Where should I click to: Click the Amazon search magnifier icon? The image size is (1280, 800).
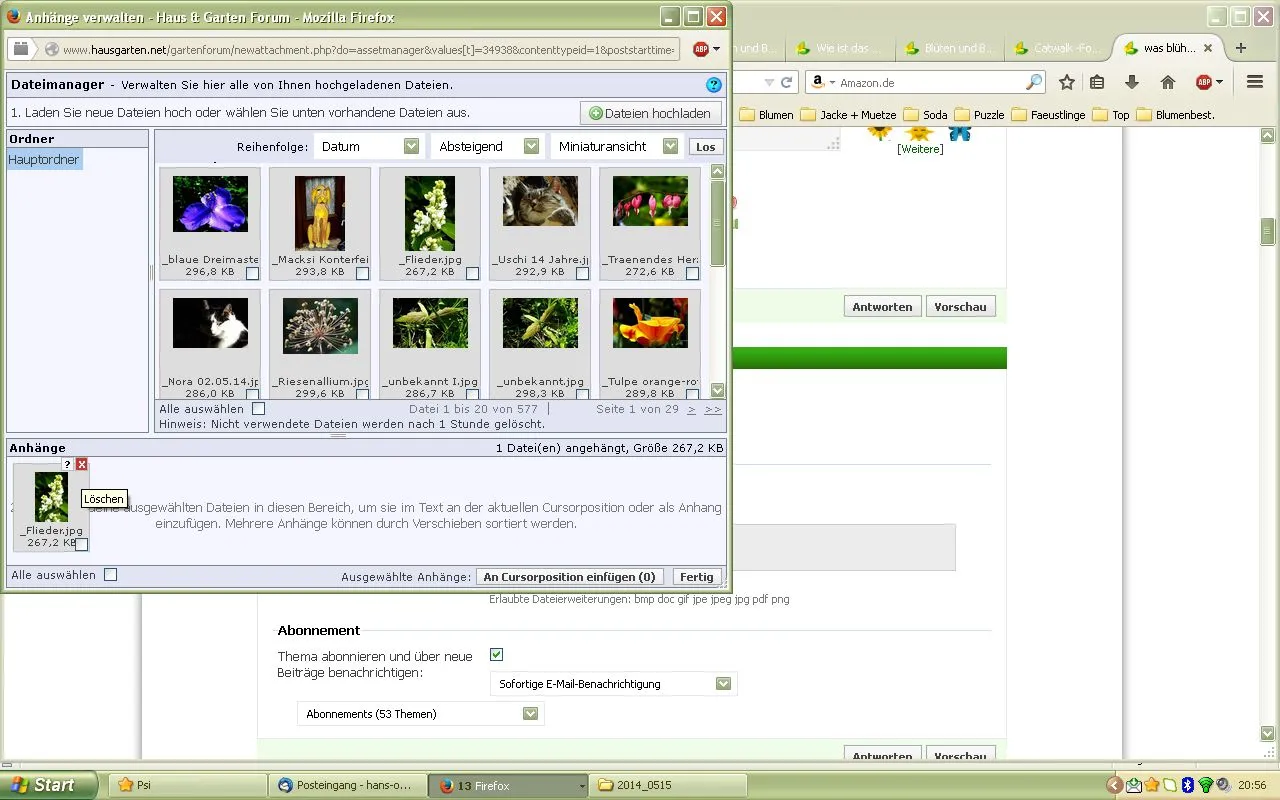point(1033,83)
